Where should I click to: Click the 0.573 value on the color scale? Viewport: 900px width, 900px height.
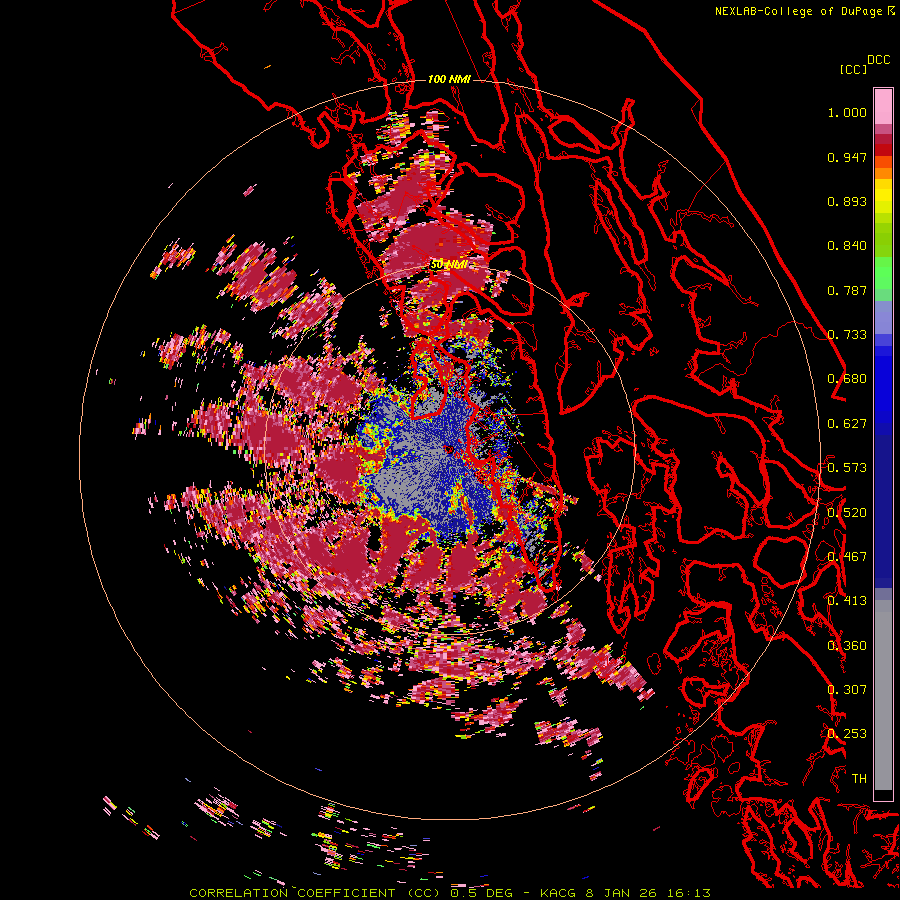tap(847, 468)
